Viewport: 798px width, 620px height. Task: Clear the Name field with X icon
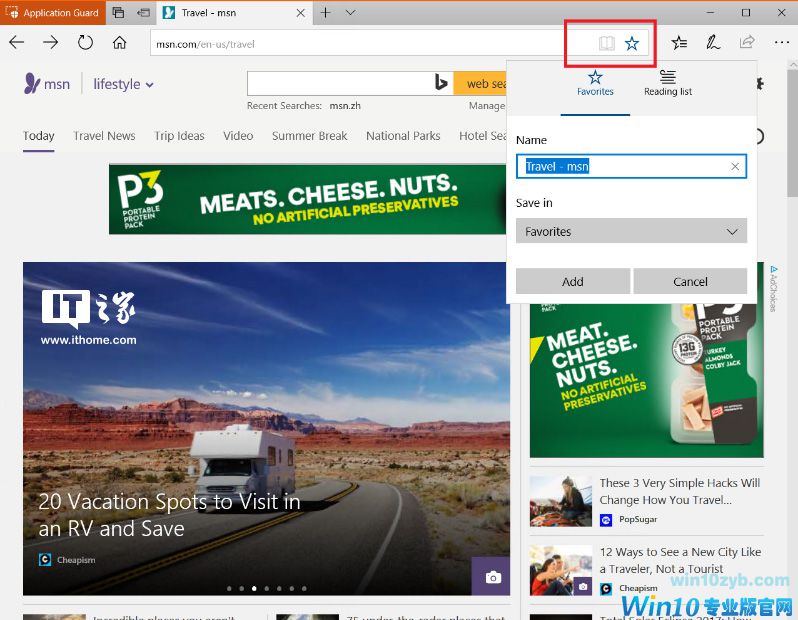[735, 167]
